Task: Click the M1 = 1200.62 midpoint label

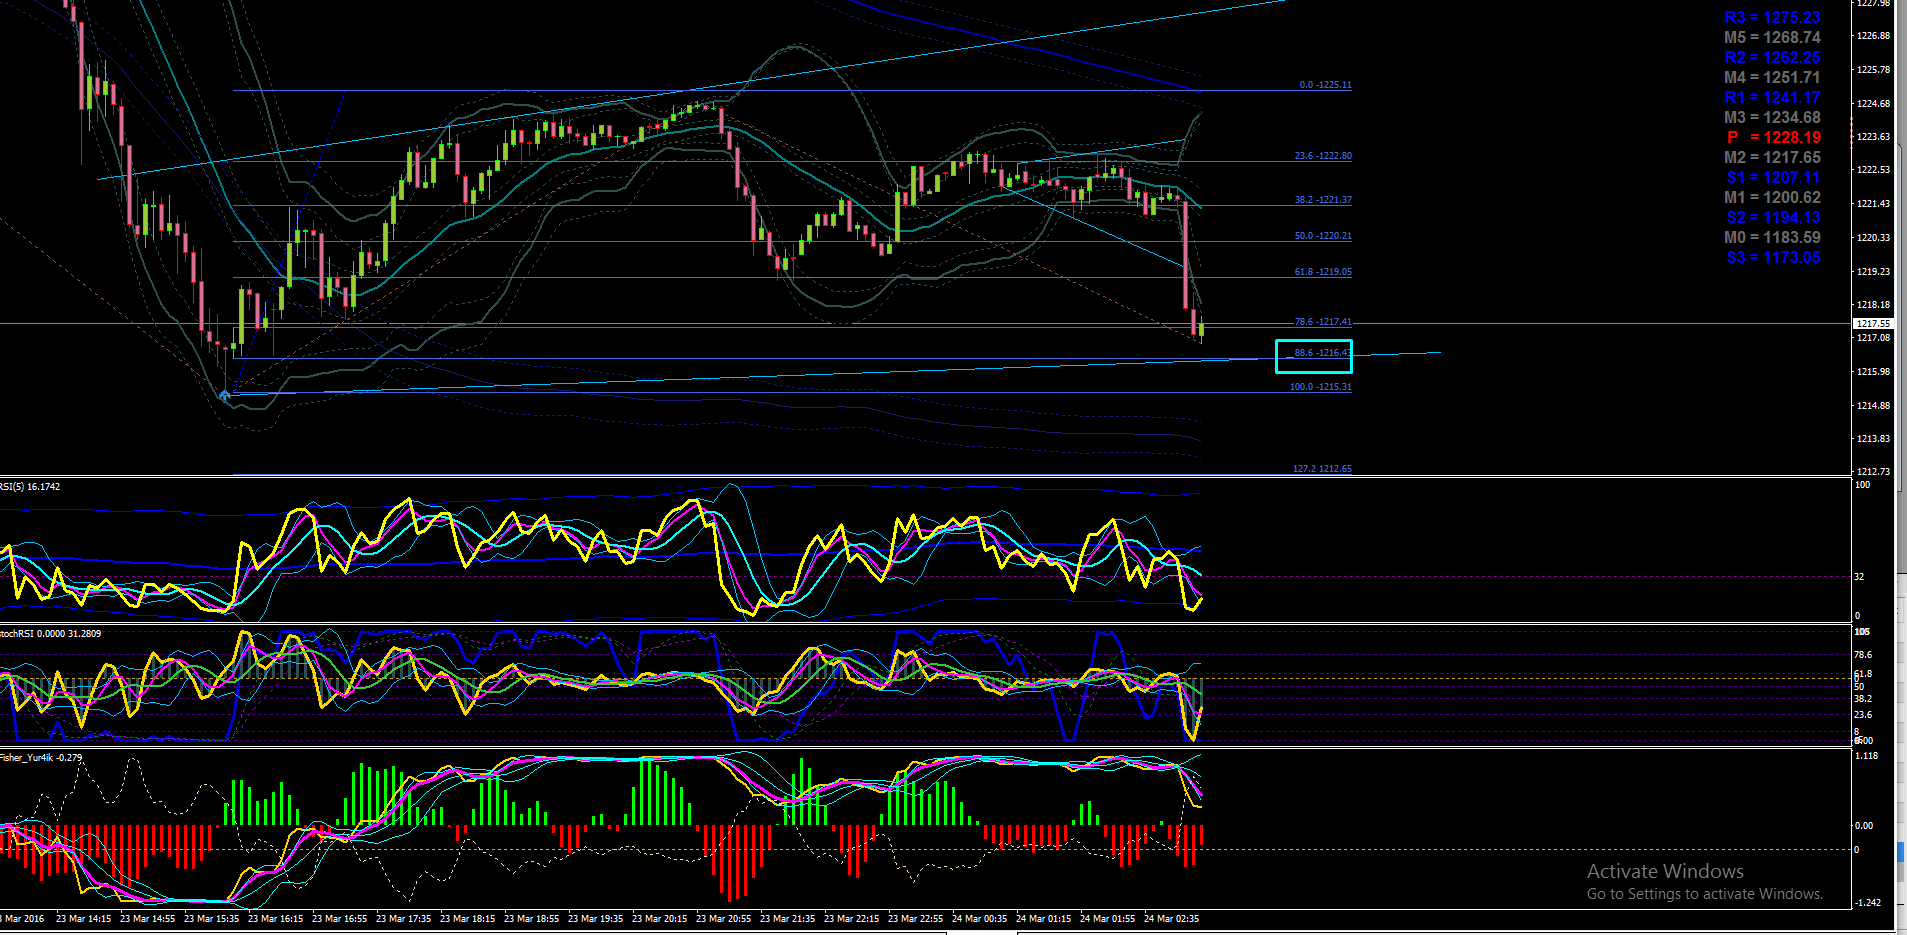Action: 1772,198
